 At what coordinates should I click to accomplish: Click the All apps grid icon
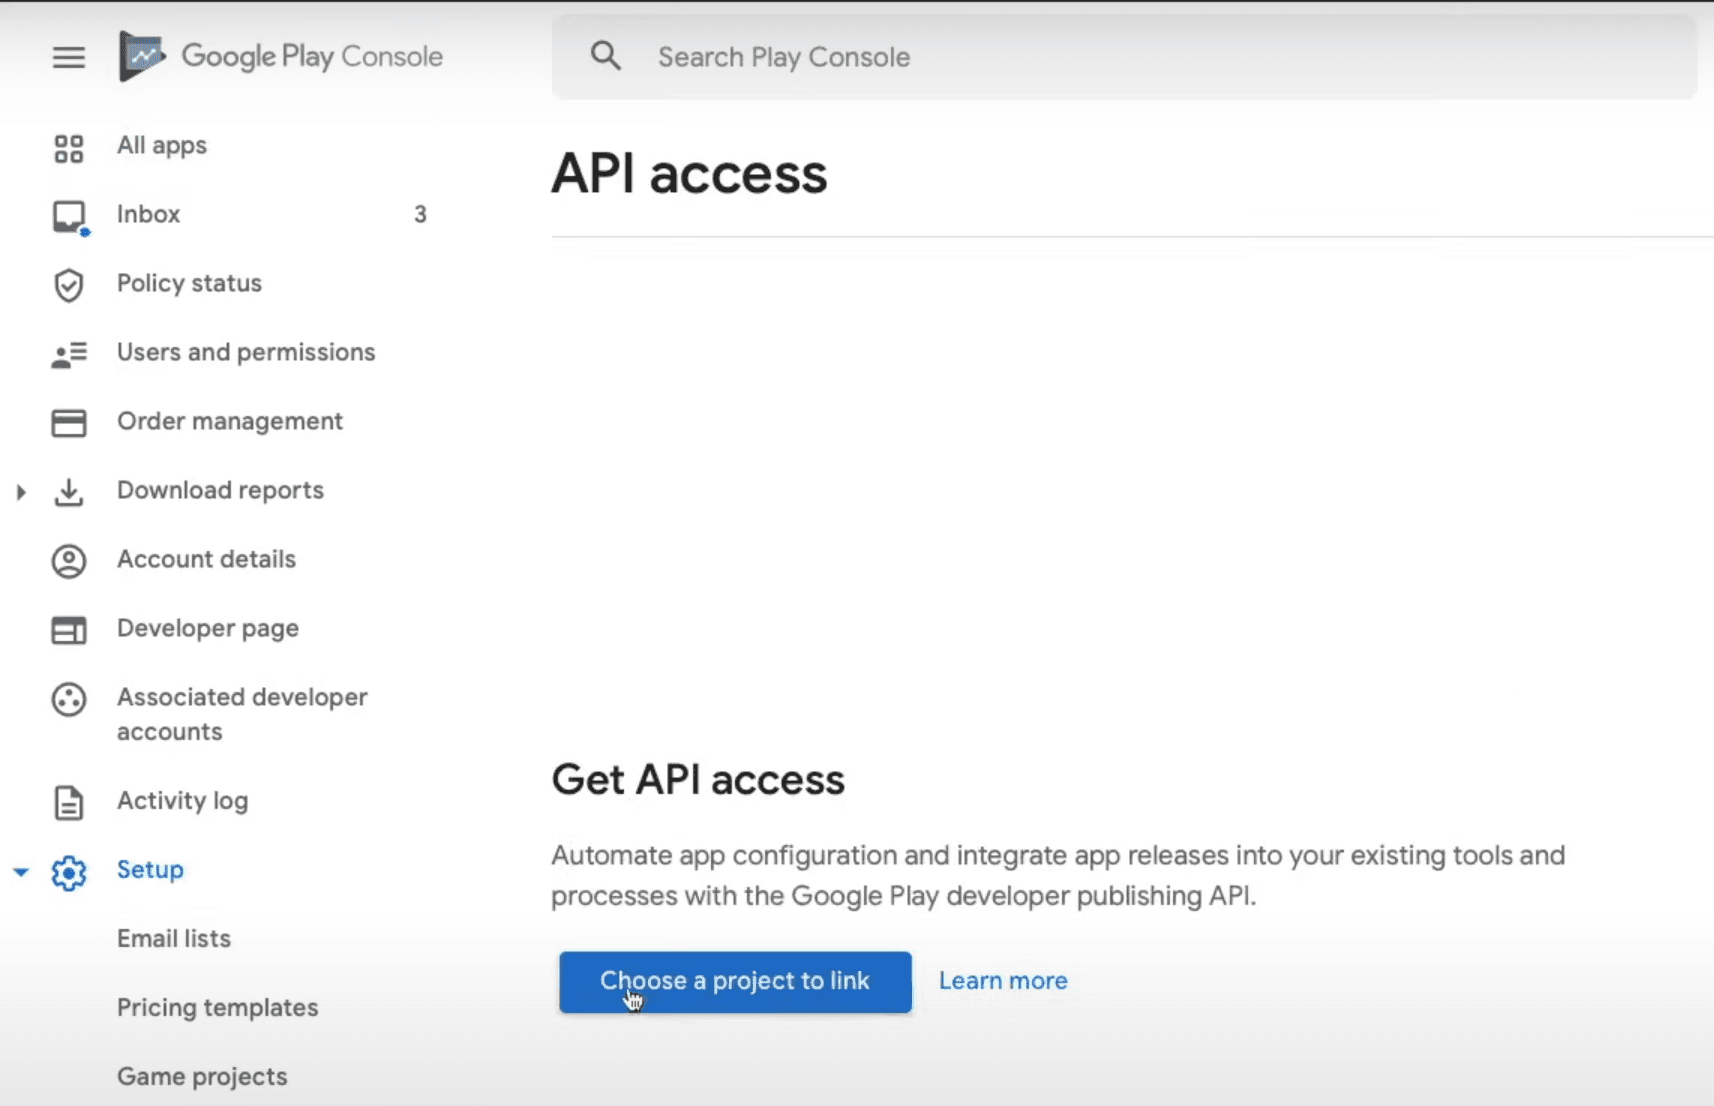[68, 149]
